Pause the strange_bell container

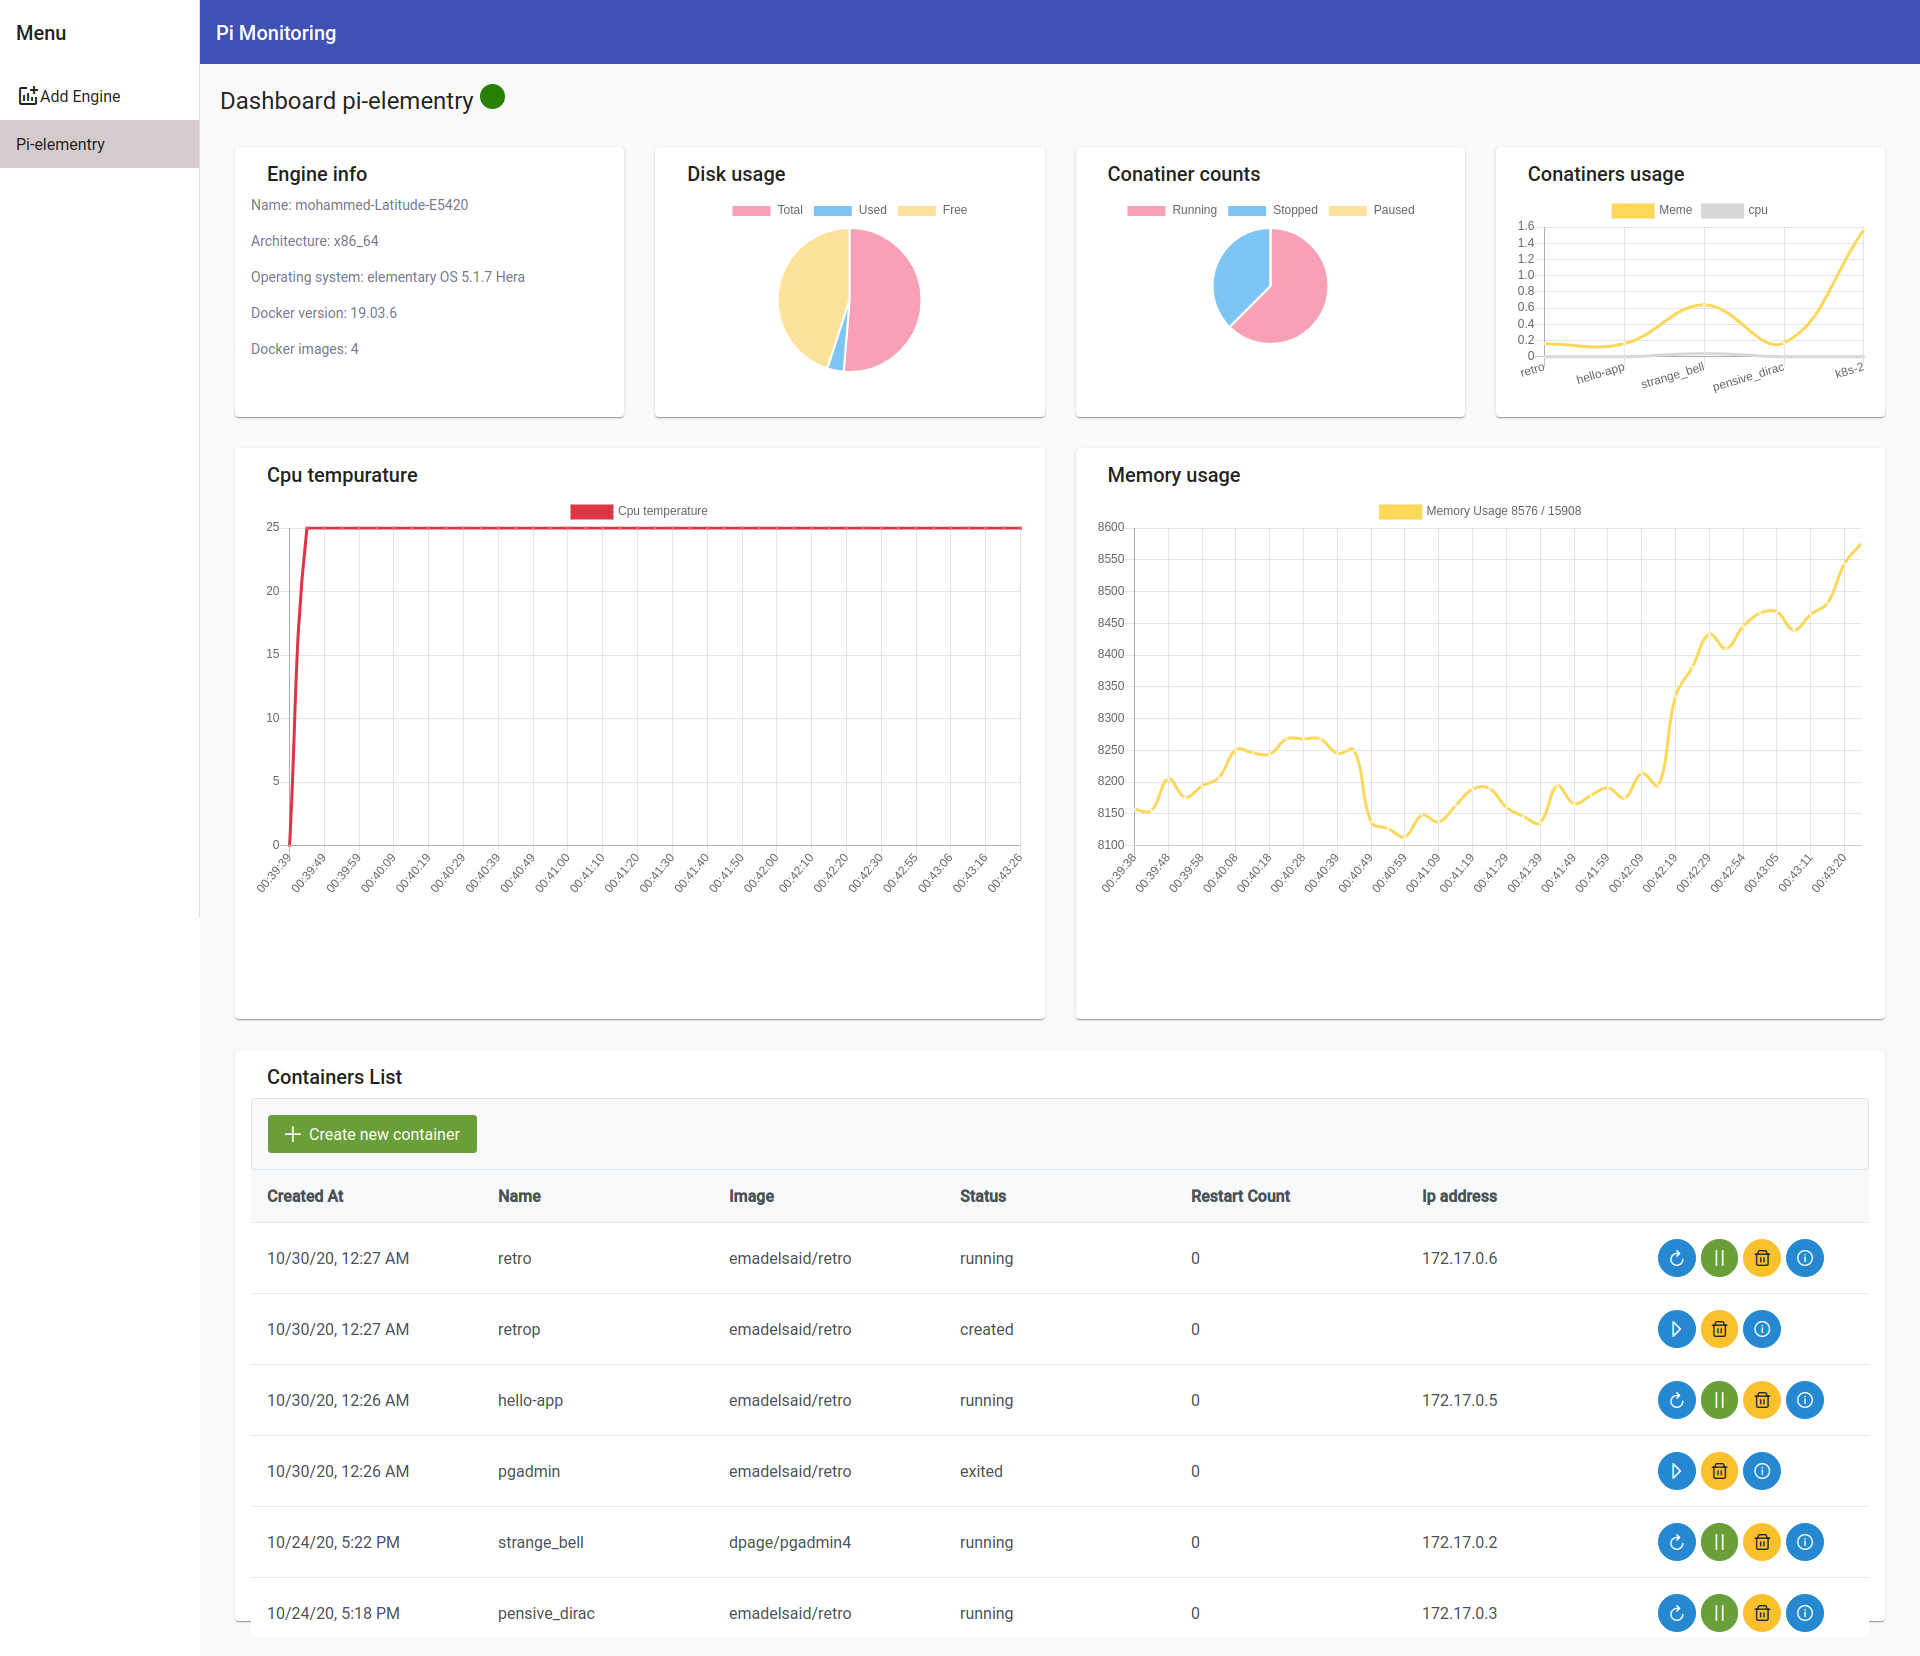point(1719,1542)
